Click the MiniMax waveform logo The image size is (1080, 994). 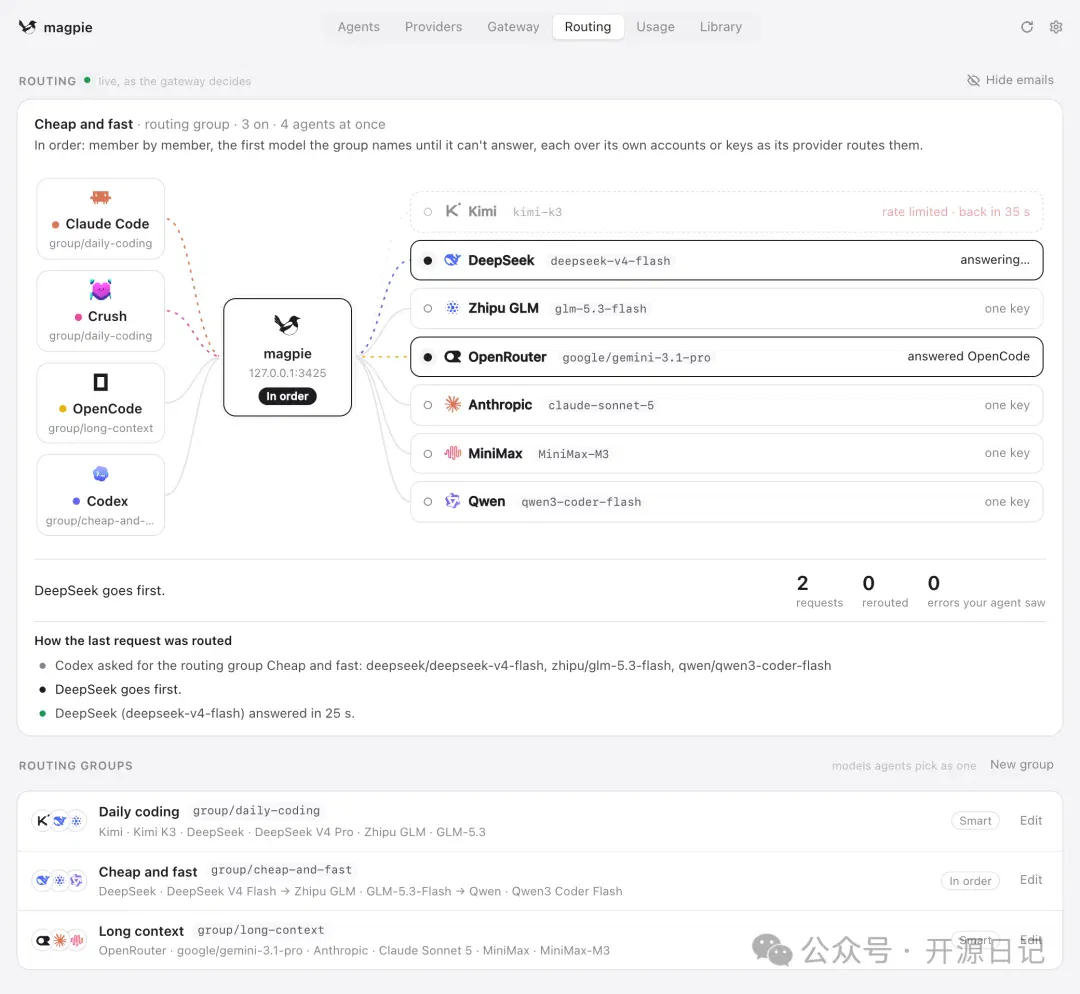tap(453, 453)
